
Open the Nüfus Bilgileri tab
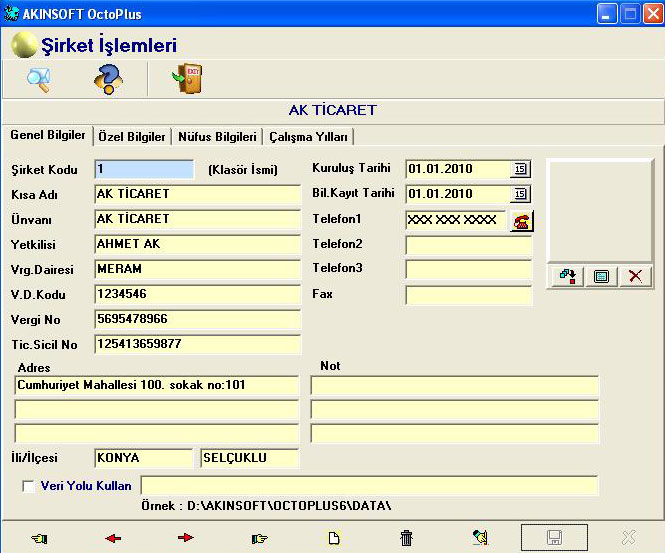coord(217,137)
